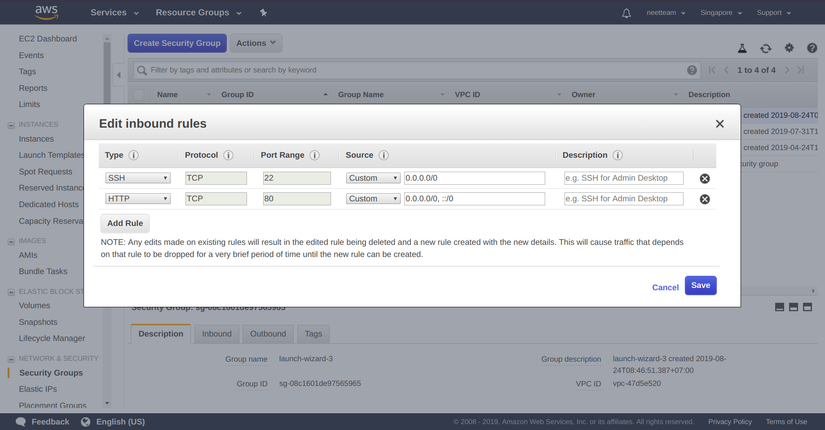Collapse the INSTANCES sidebar section
This screenshot has width=825, height=430.
pyautogui.click(x=11, y=125)
